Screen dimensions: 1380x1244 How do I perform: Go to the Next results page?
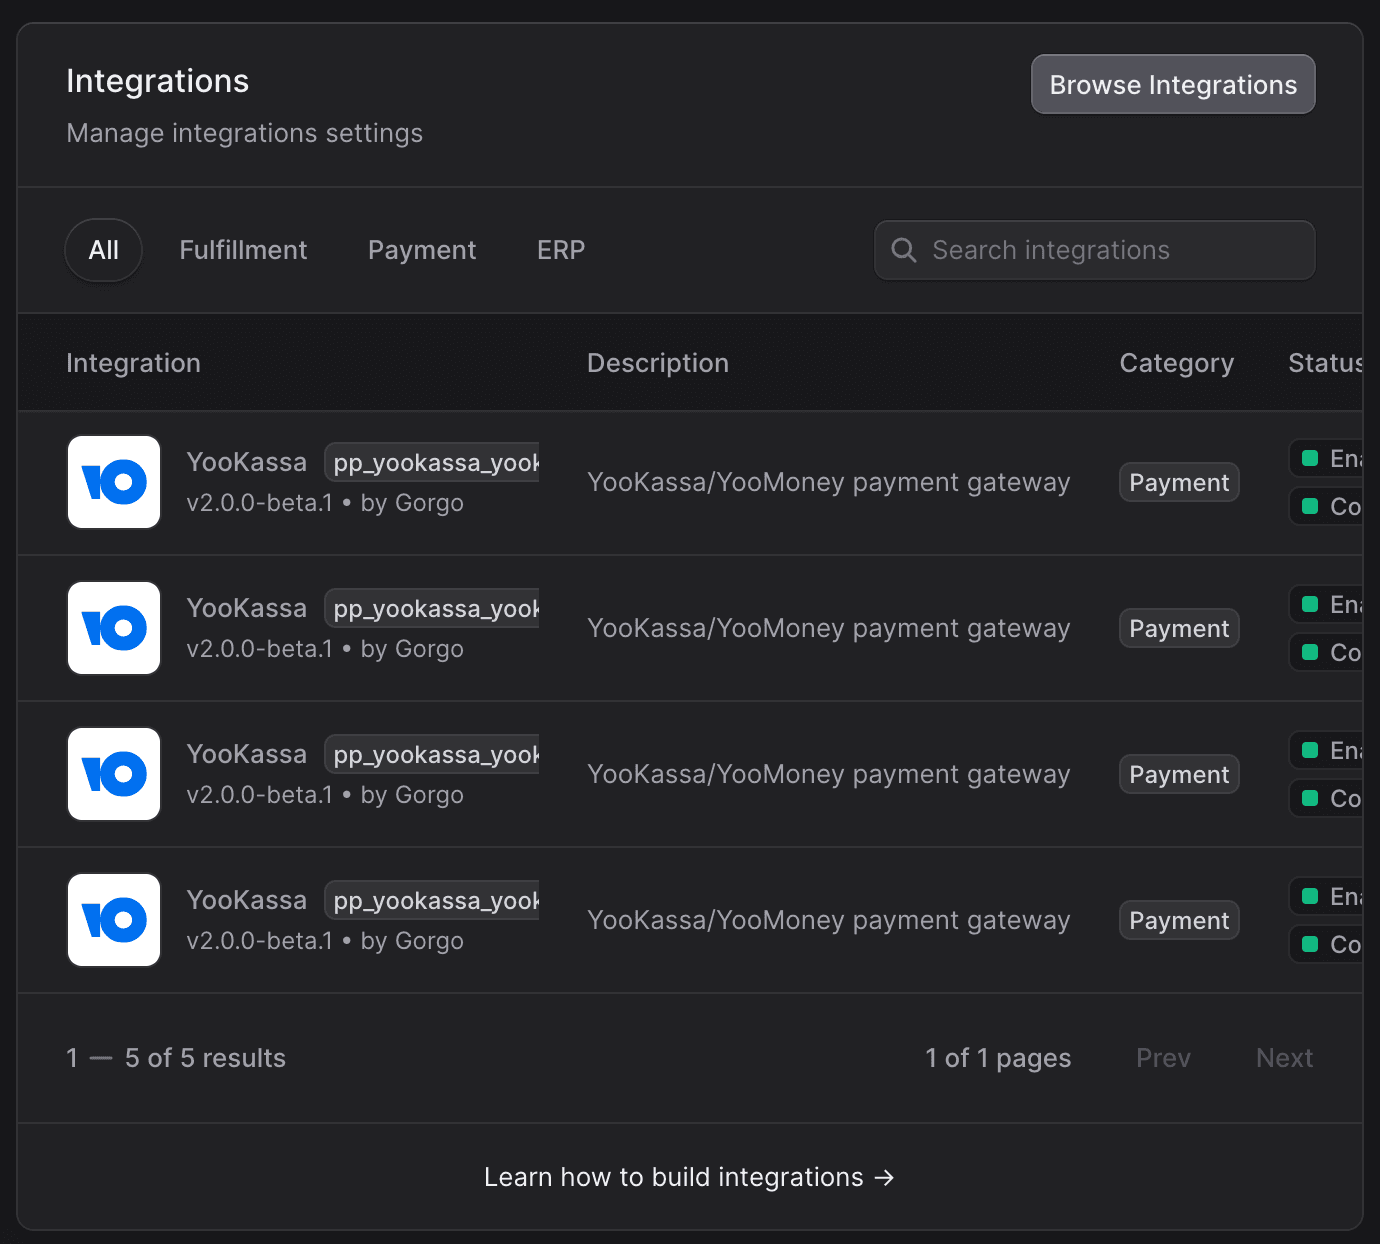pyautogui.click(x=1284, y=1058)
